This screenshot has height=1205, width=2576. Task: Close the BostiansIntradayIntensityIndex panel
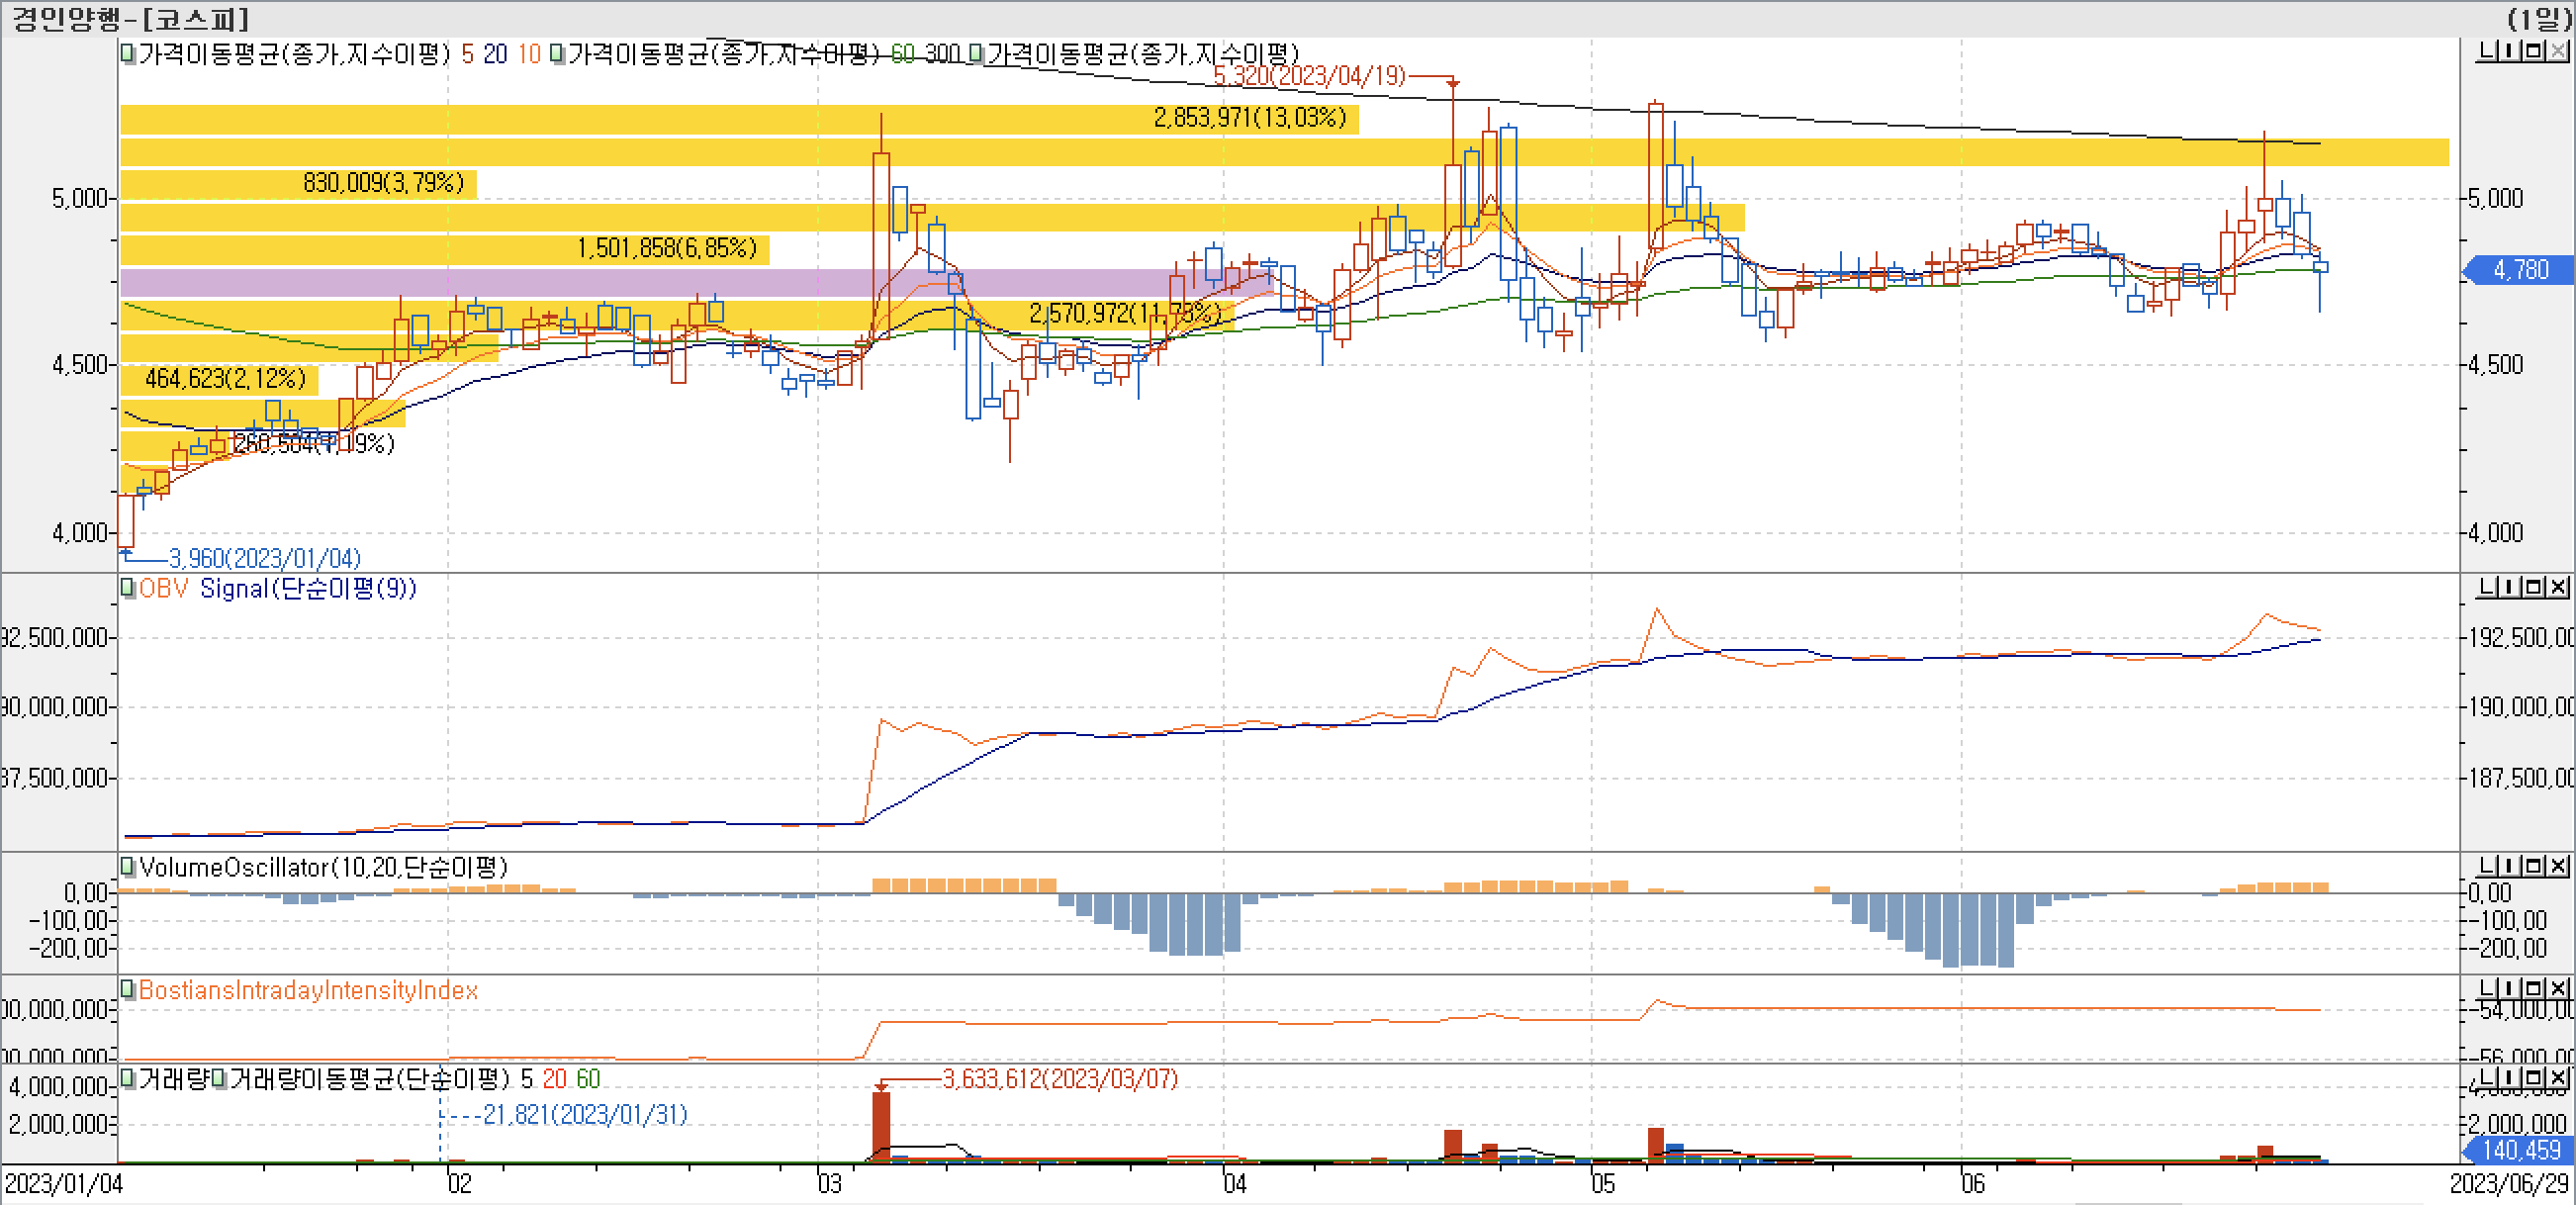[x=2558, y=988]
